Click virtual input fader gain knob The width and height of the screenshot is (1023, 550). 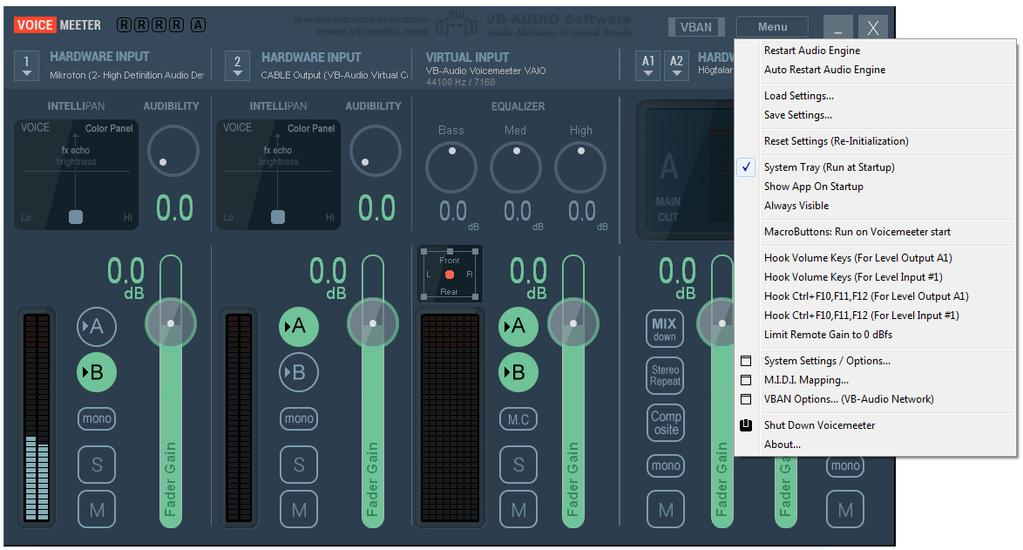[573, 323]
